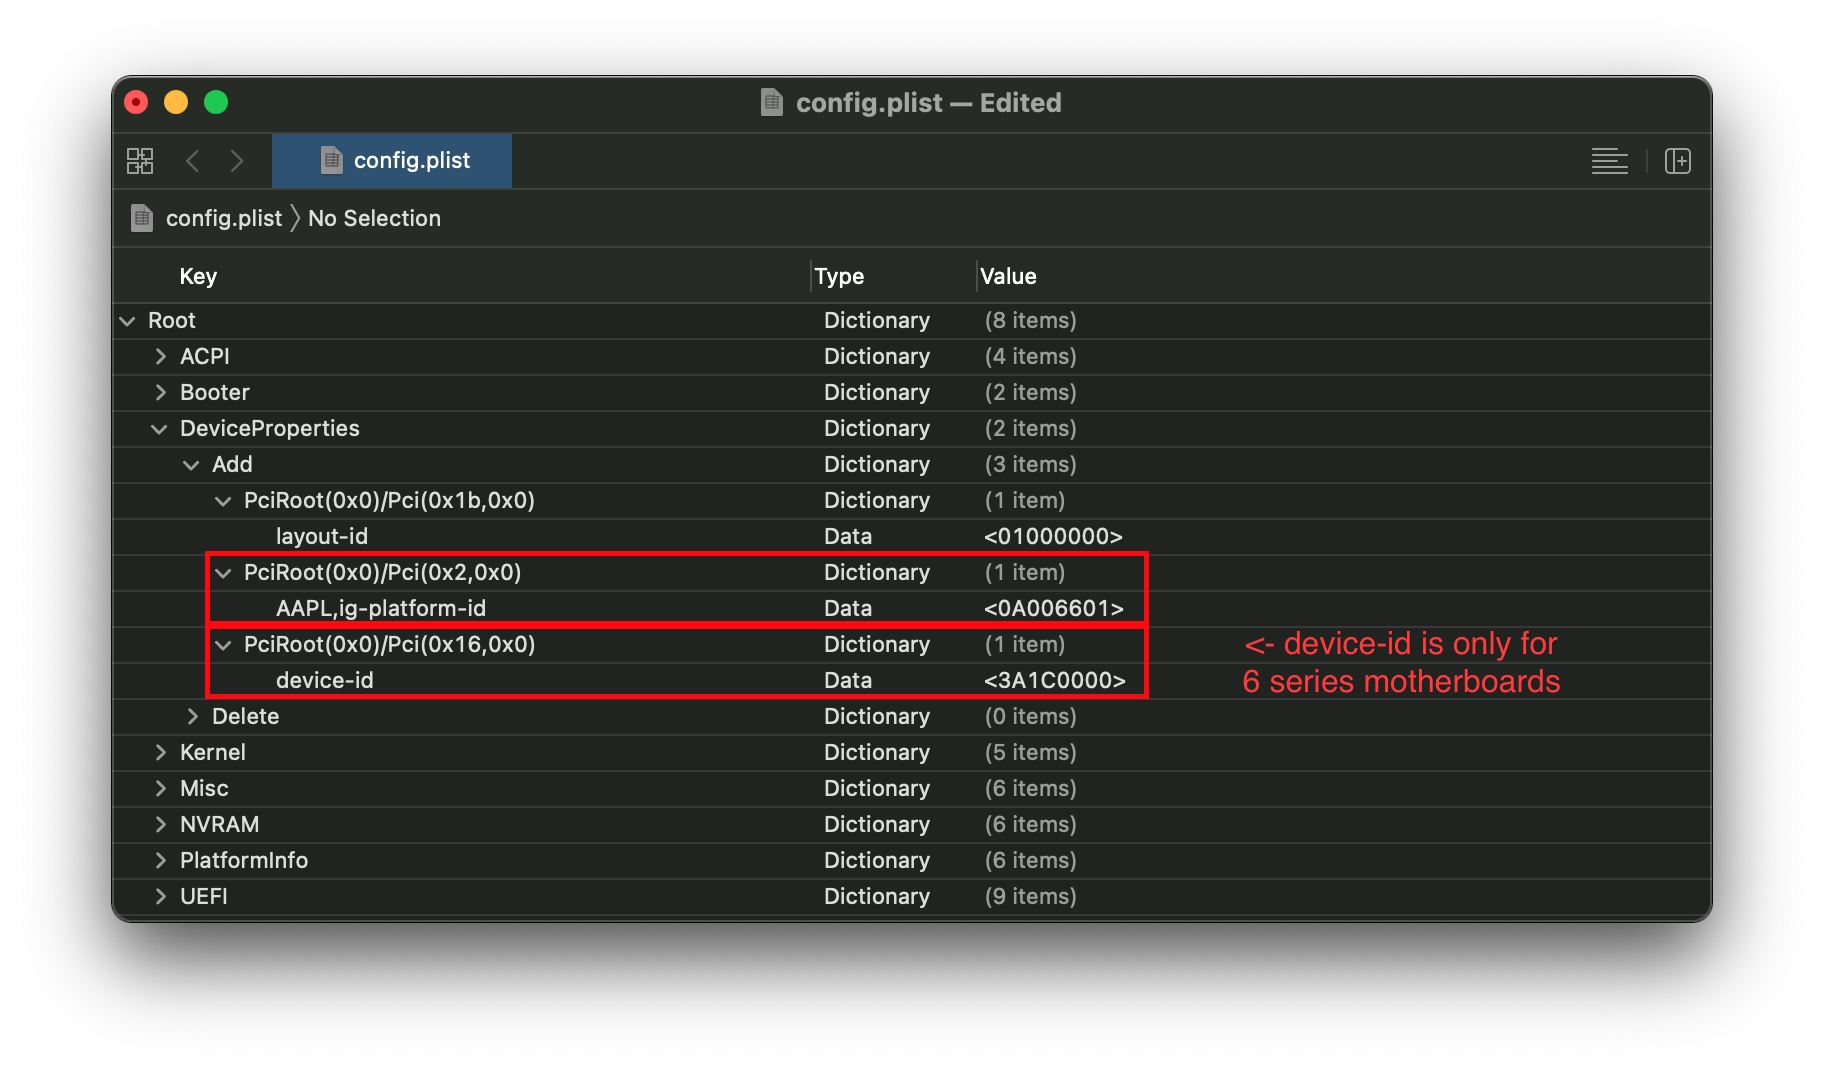Click the document icon in title bar
This screenshot has height=1070, width=1824.
[772, 102]
